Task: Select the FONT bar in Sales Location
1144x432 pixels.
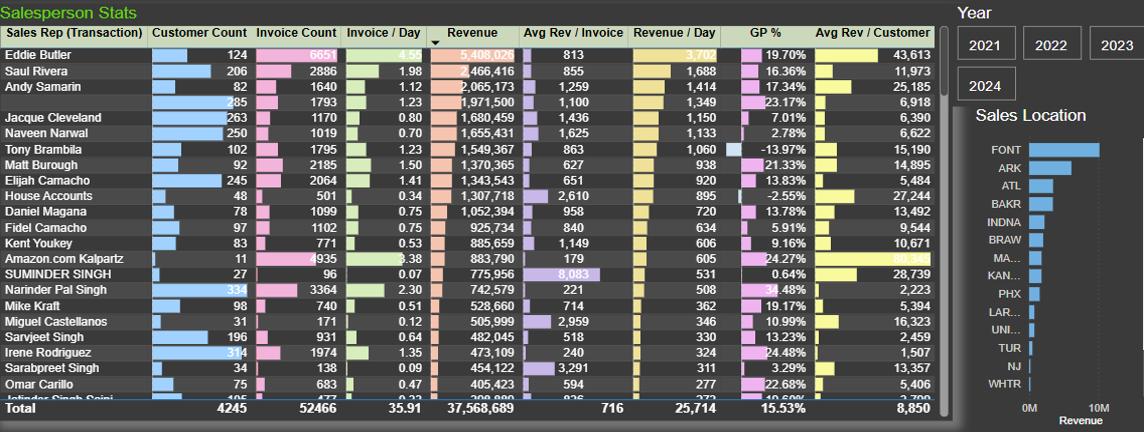Action: [x=1064, y=150]
